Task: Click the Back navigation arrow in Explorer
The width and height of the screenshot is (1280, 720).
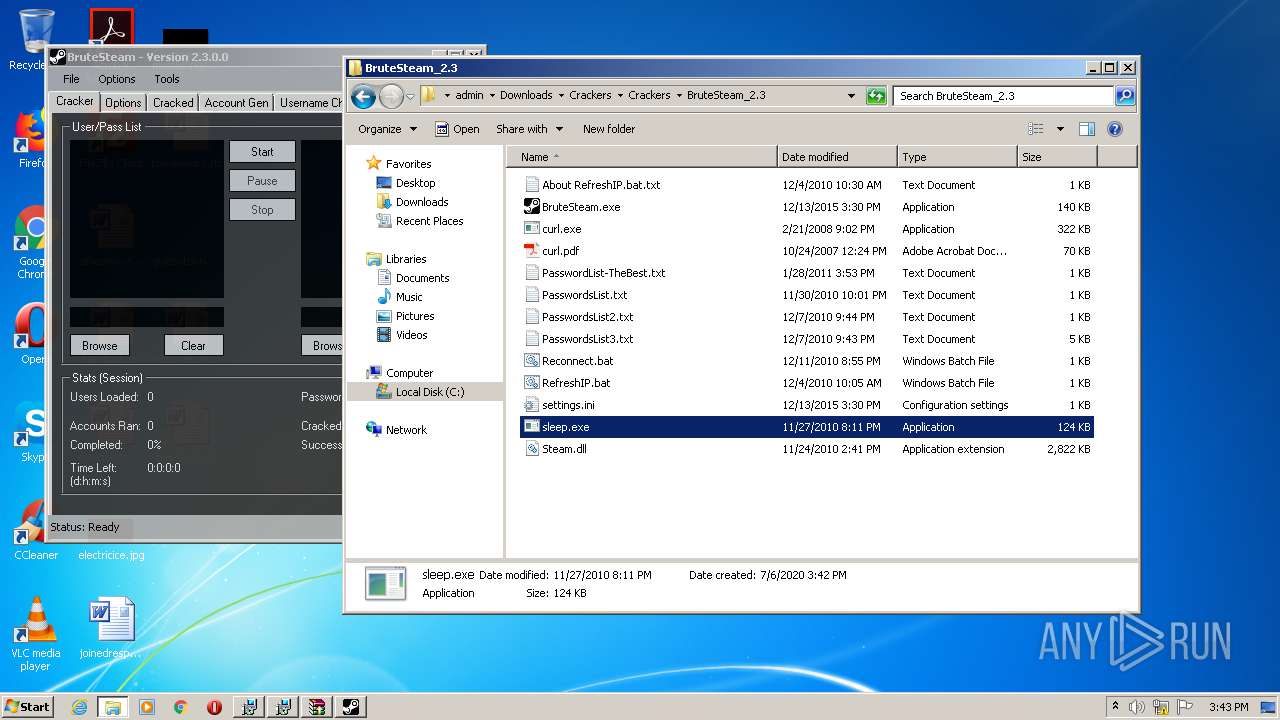Action: 363,96
